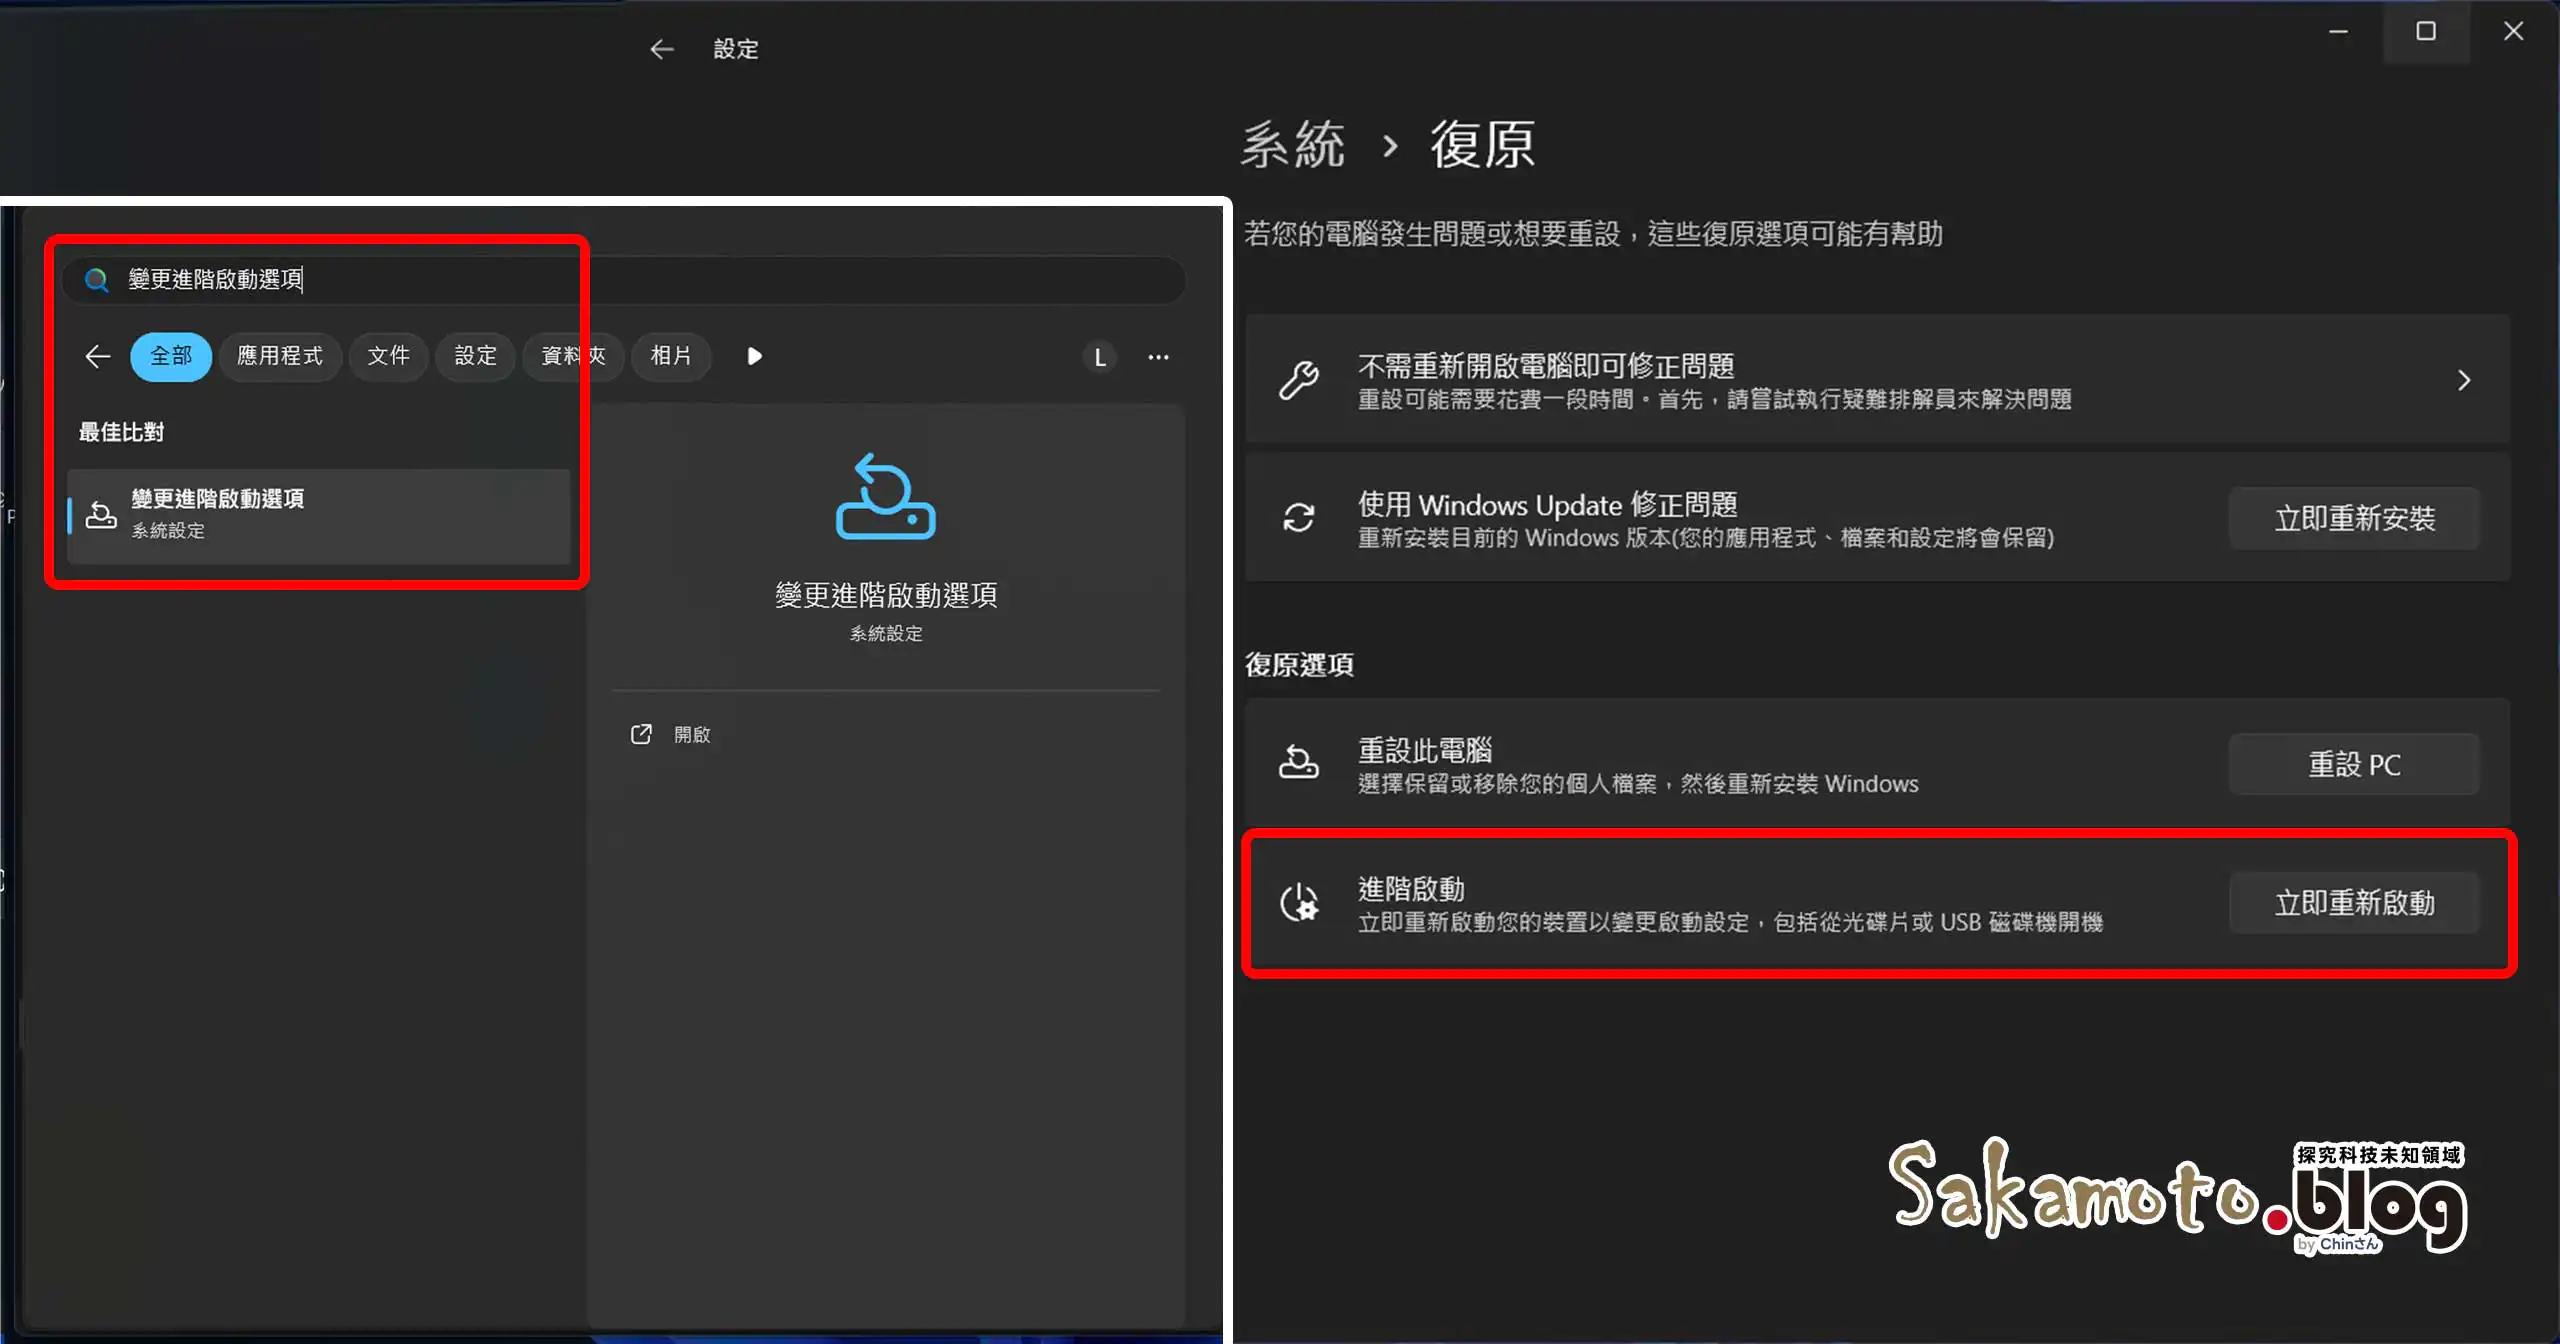This screenshot has width=2560, height=1344.
Task: Click the power-gear icon beside 進階啟動
Action: [x=1299, y=902]
